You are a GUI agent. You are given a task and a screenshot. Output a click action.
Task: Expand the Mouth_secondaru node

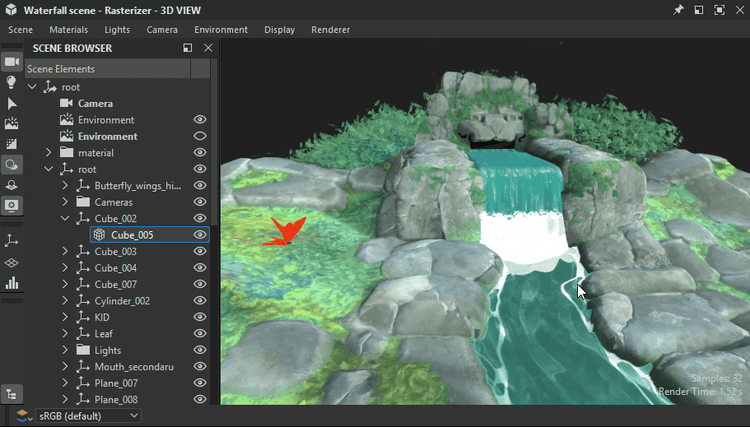click(65, 367)
